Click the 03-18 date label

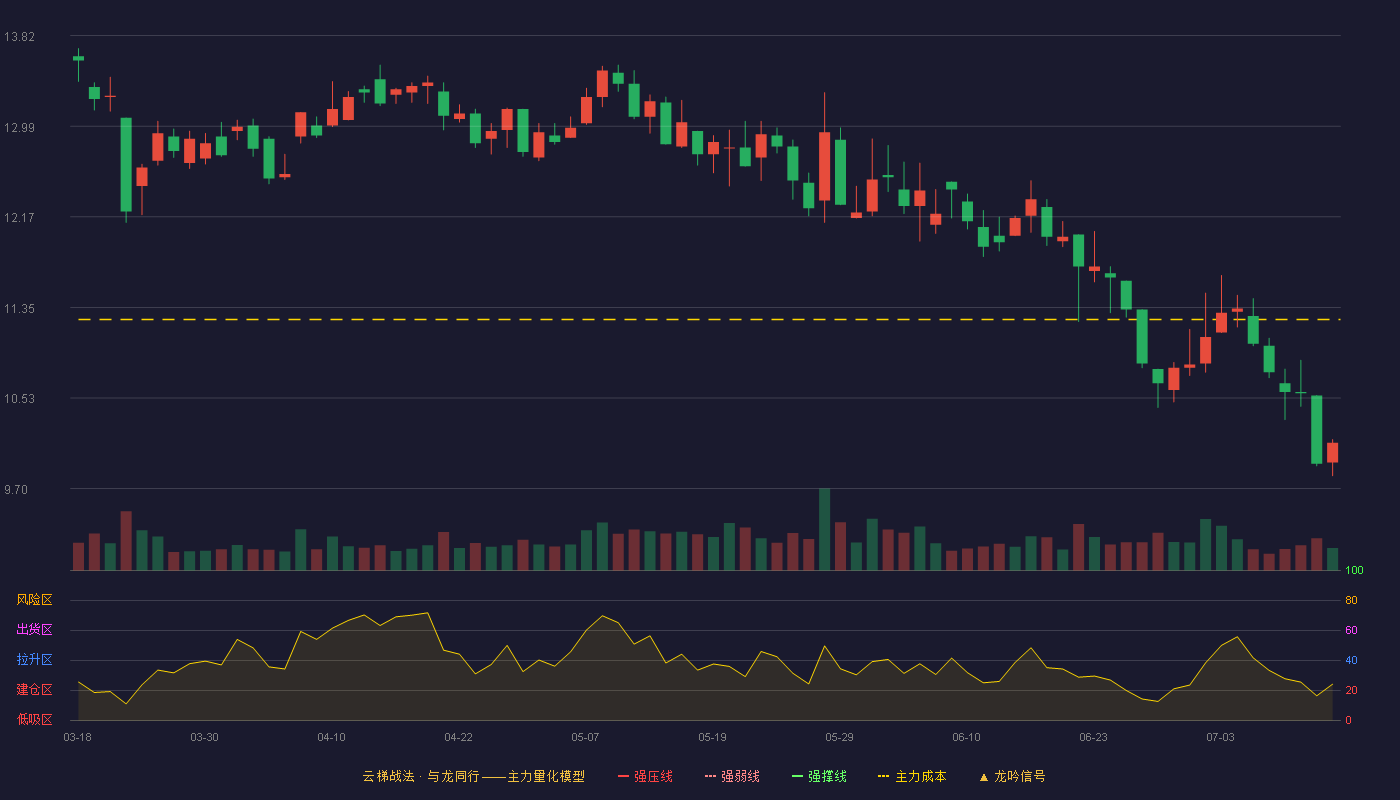[77, 737]
